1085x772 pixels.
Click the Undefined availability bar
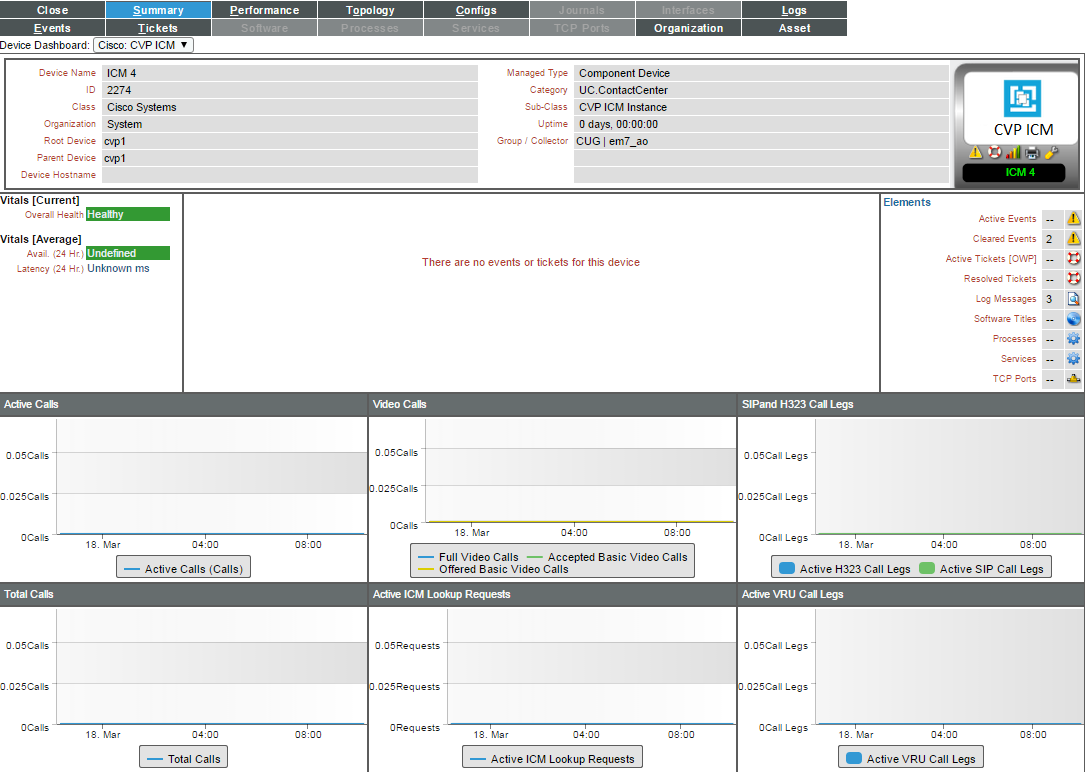128,253
